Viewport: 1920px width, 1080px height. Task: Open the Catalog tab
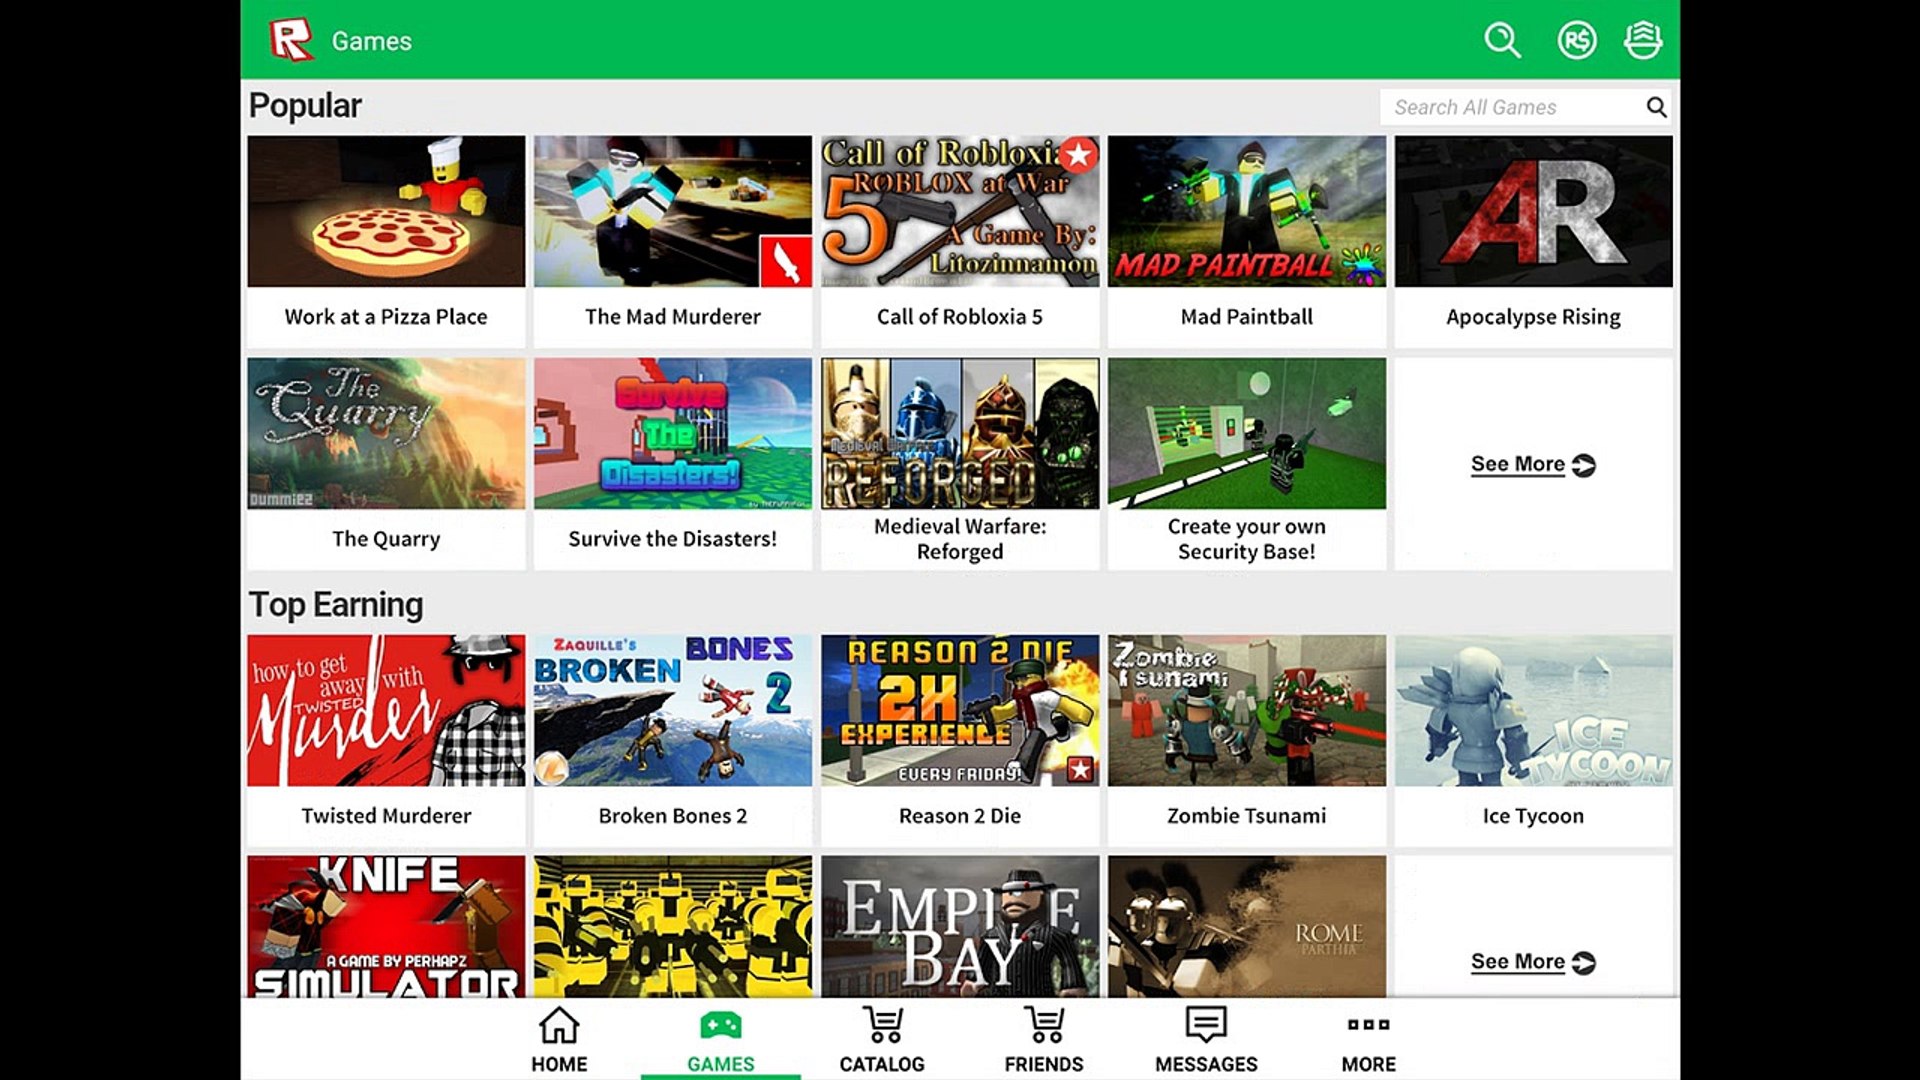point(881,1040)
